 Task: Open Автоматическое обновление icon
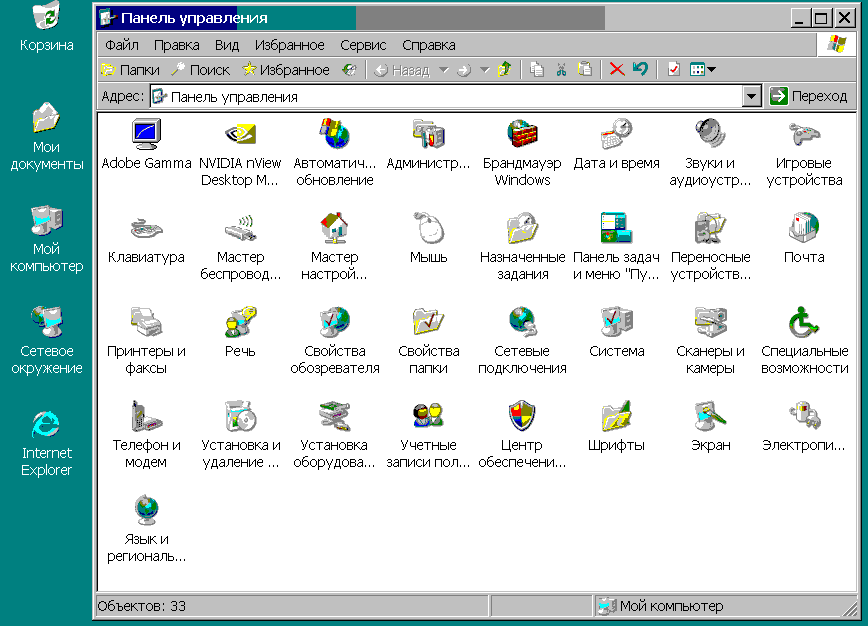click(x=334, y=153)
